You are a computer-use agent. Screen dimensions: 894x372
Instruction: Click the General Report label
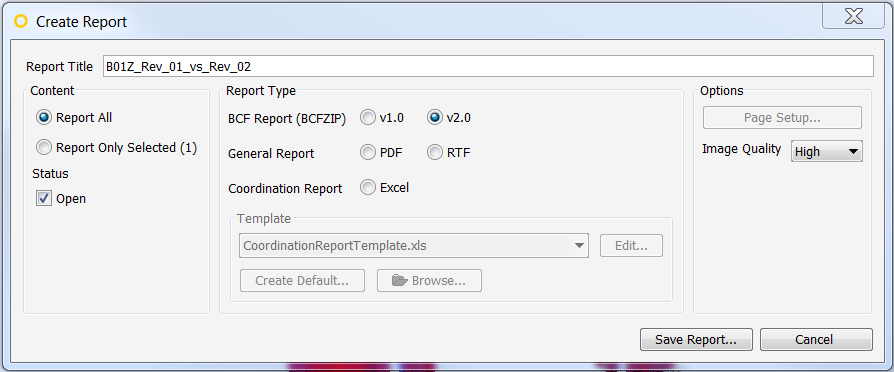(x=271, y=154)
